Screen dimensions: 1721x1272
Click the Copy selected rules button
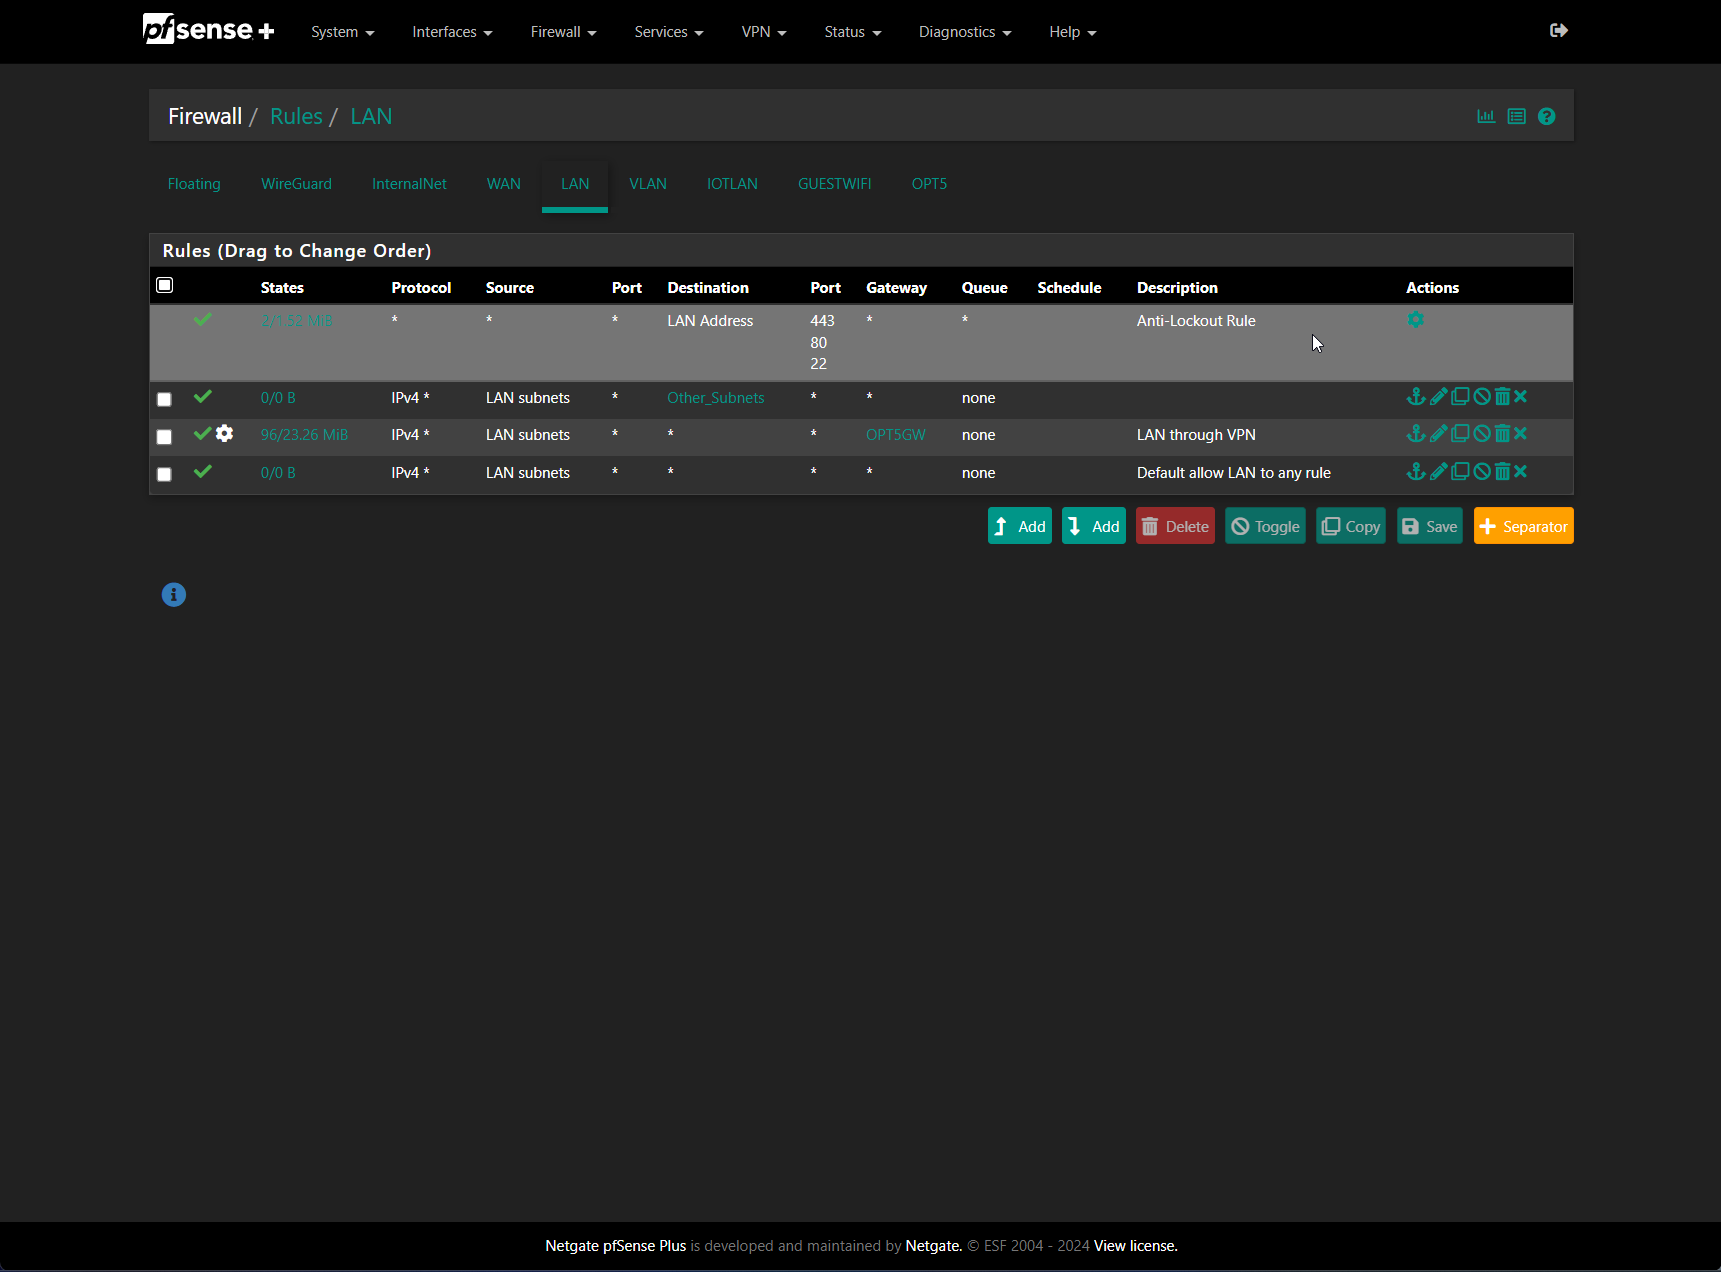coord(1351,526)
